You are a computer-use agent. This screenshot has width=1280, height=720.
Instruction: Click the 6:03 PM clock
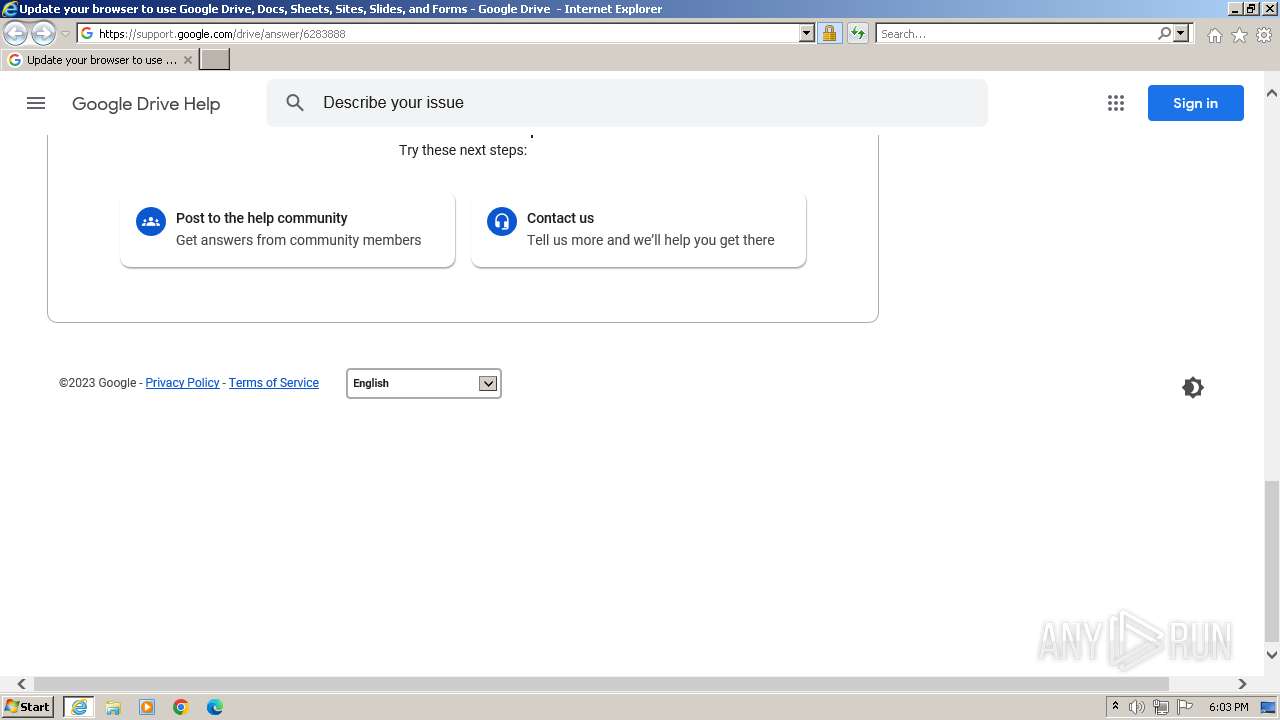[1228, 707]
